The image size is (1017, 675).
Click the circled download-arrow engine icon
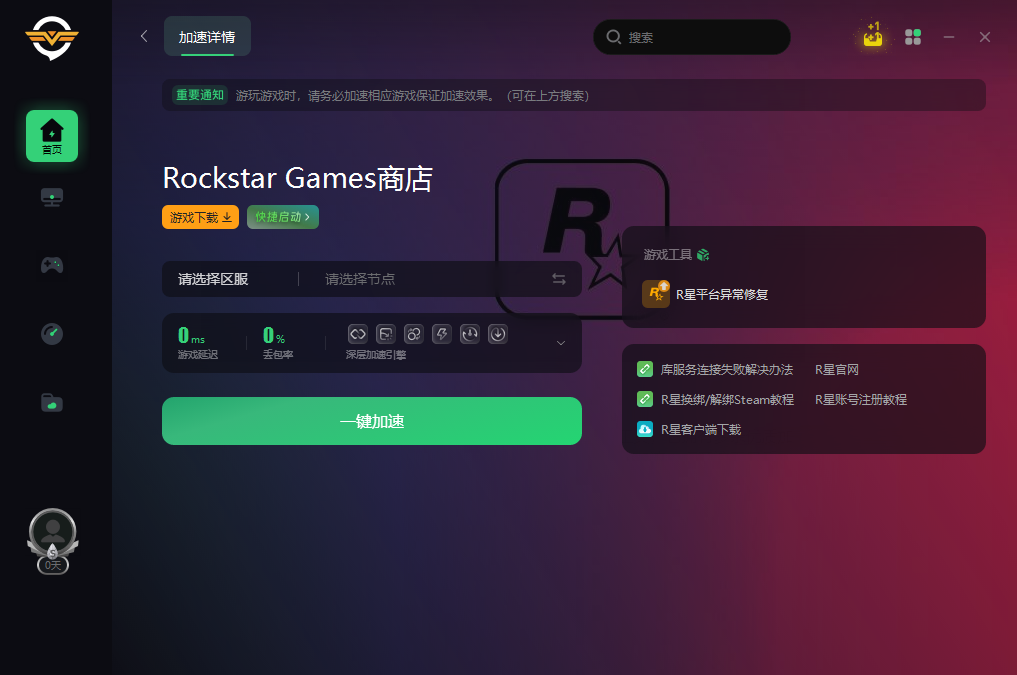[497, 334]
